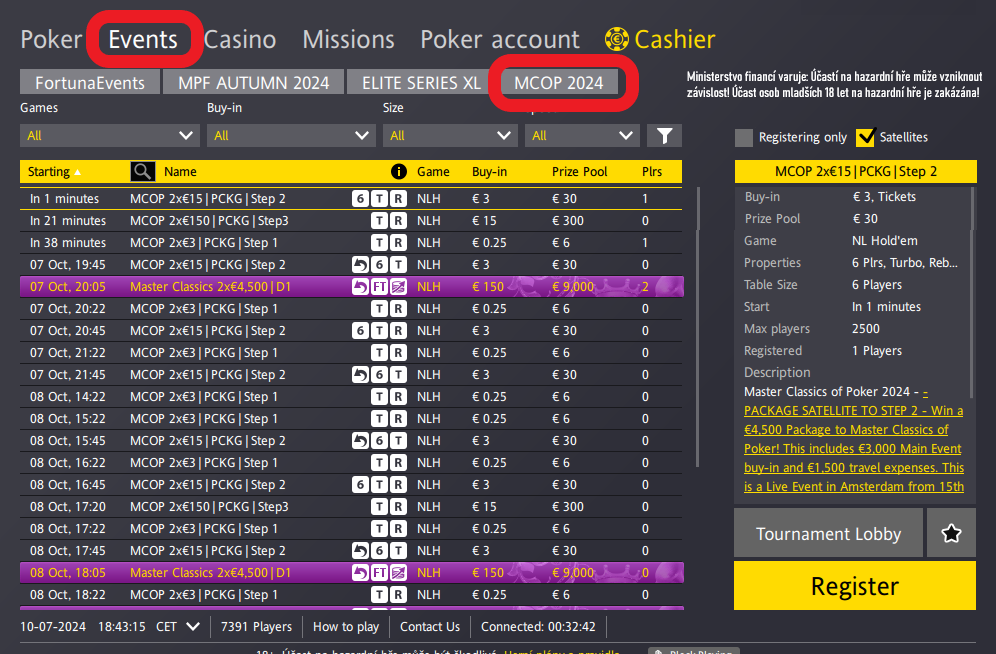Click the FT icon in 07 Oct 20:05 Master Classics row

[x=379, y=287]
